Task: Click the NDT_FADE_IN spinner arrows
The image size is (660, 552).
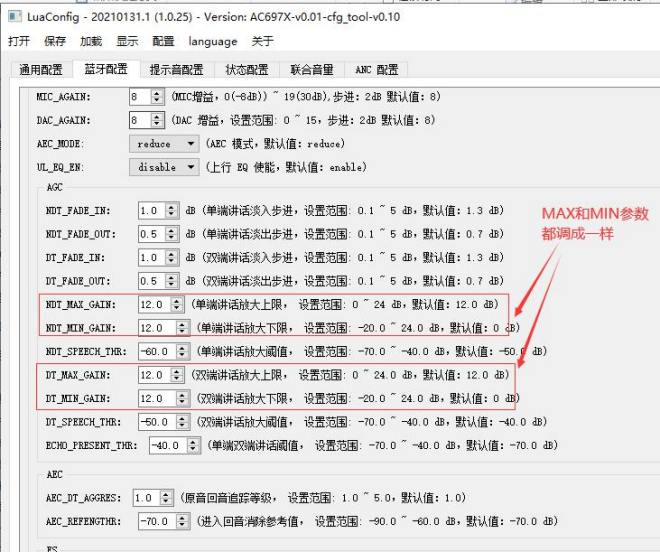Action: [x=171, y=211]
